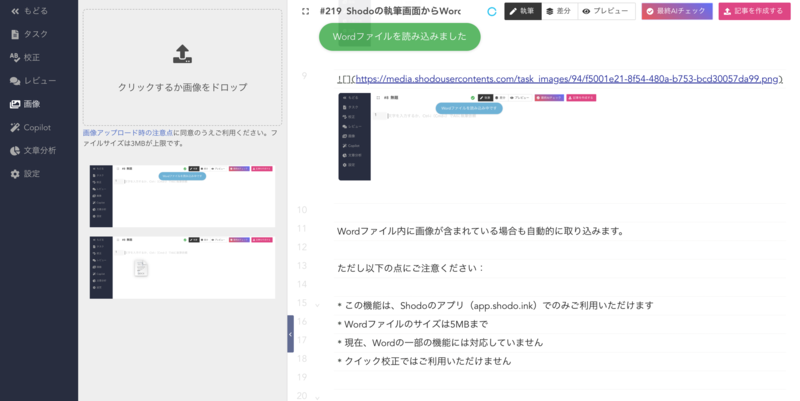800x401 pixels.
Task: Switch to プレビュー view
Action: tap(606, 11)
